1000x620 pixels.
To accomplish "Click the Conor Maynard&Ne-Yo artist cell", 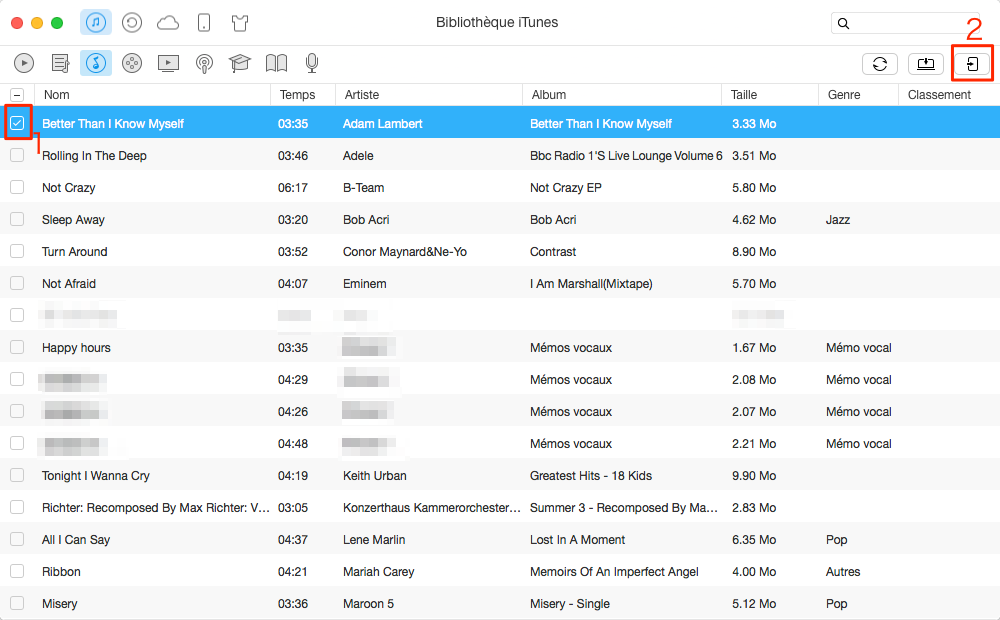I will point(405,251).
